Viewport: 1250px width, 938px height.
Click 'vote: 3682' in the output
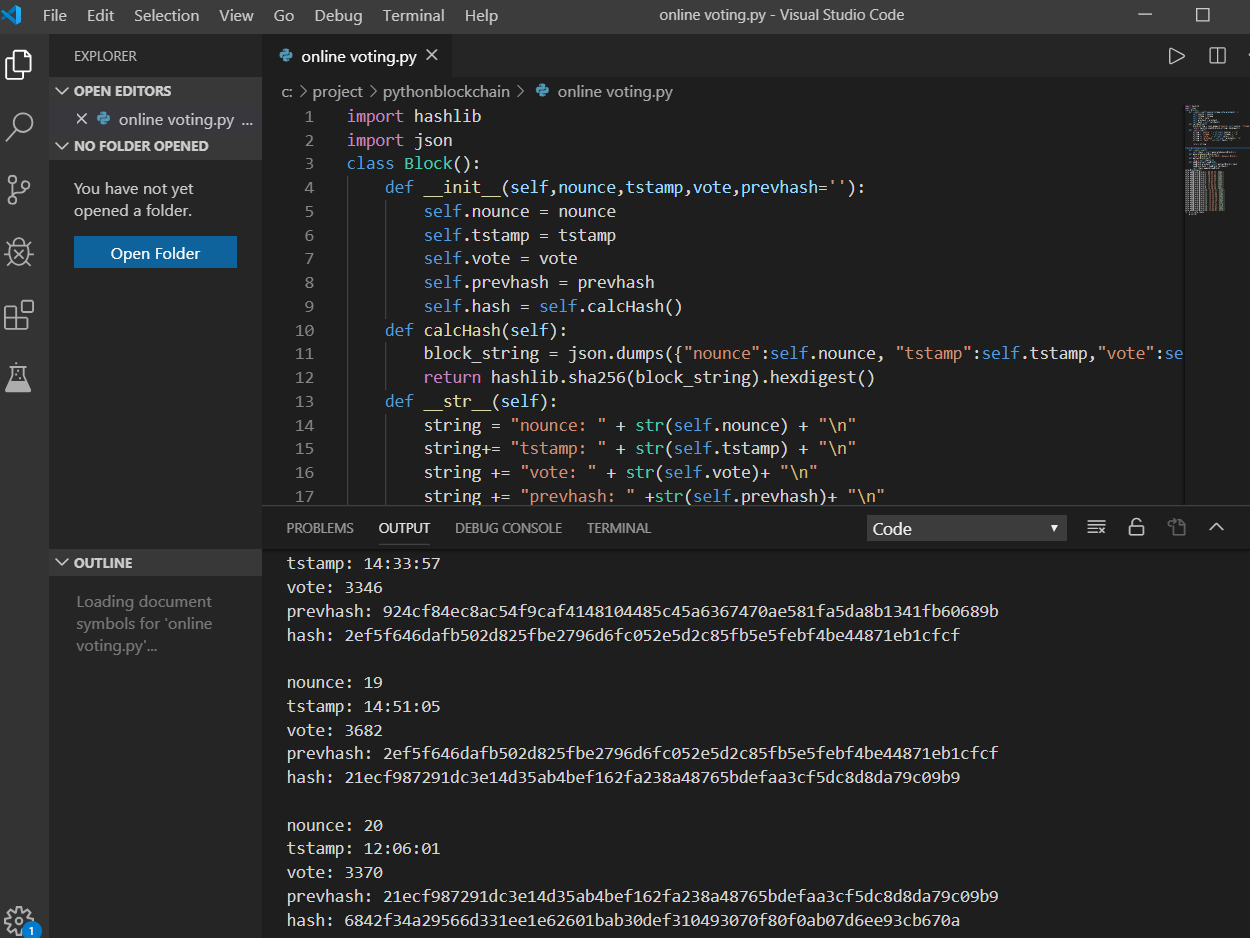(334, 730)
